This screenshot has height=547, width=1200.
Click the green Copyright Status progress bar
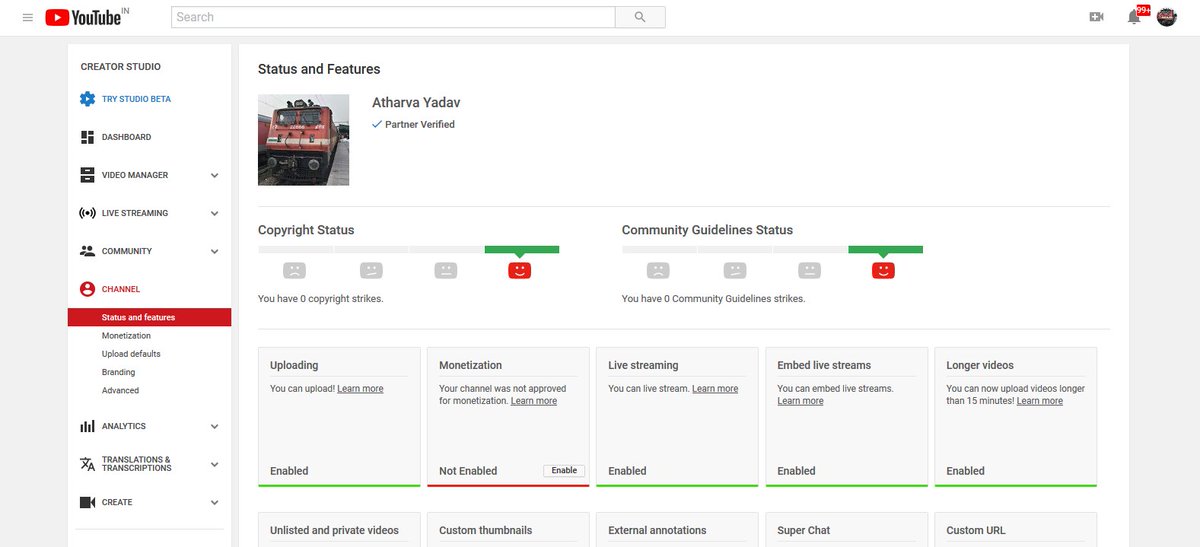(x=522, y=249)
